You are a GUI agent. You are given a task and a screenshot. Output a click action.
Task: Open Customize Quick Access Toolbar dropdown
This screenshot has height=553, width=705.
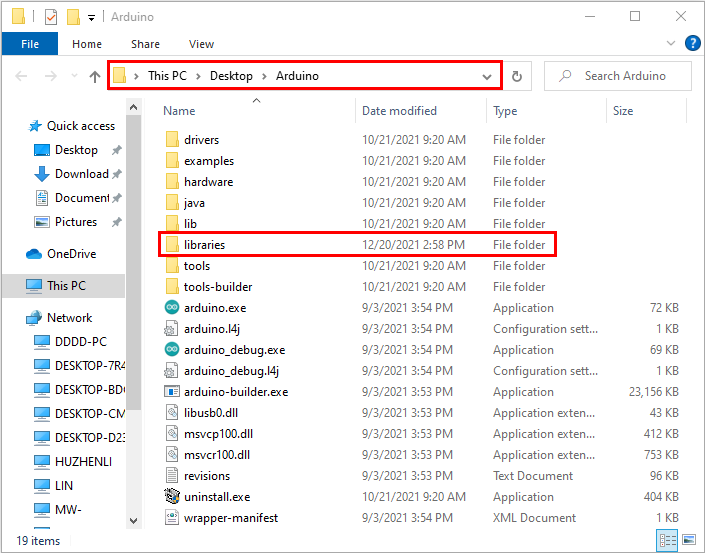91,18
